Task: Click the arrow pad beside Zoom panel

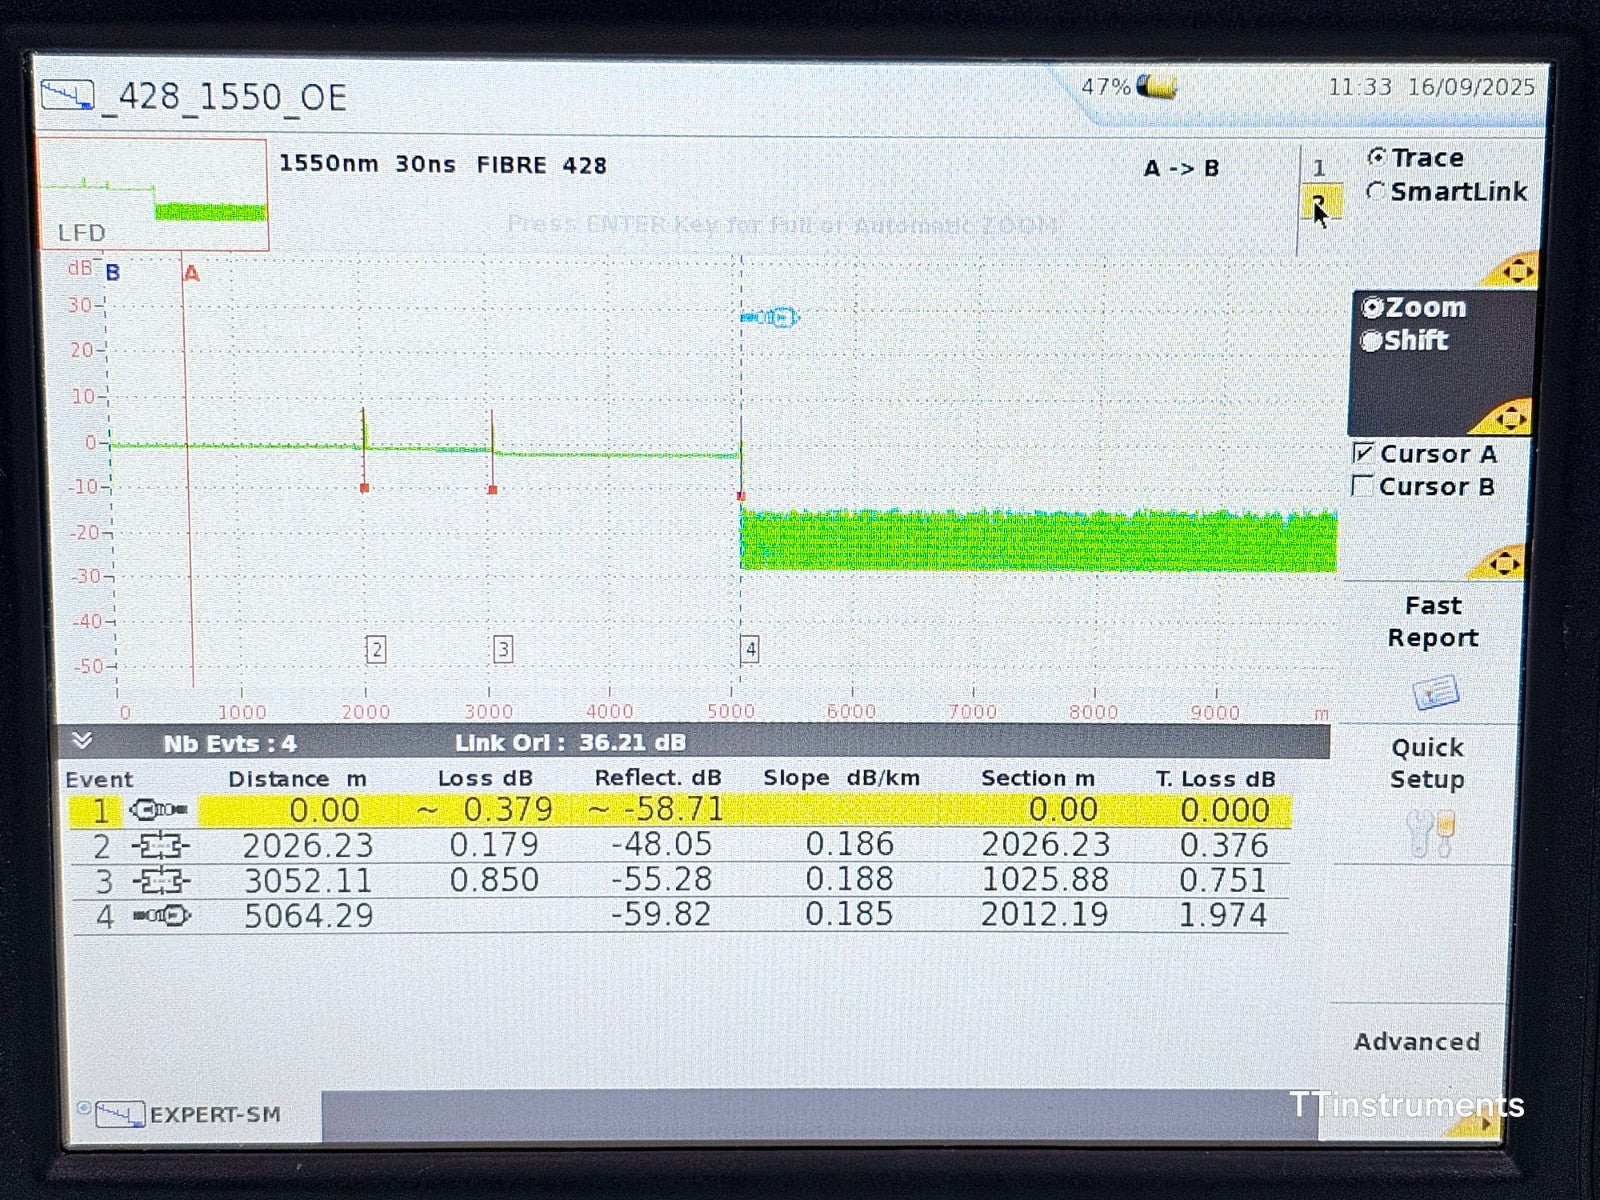Action: coord(1506,416)
